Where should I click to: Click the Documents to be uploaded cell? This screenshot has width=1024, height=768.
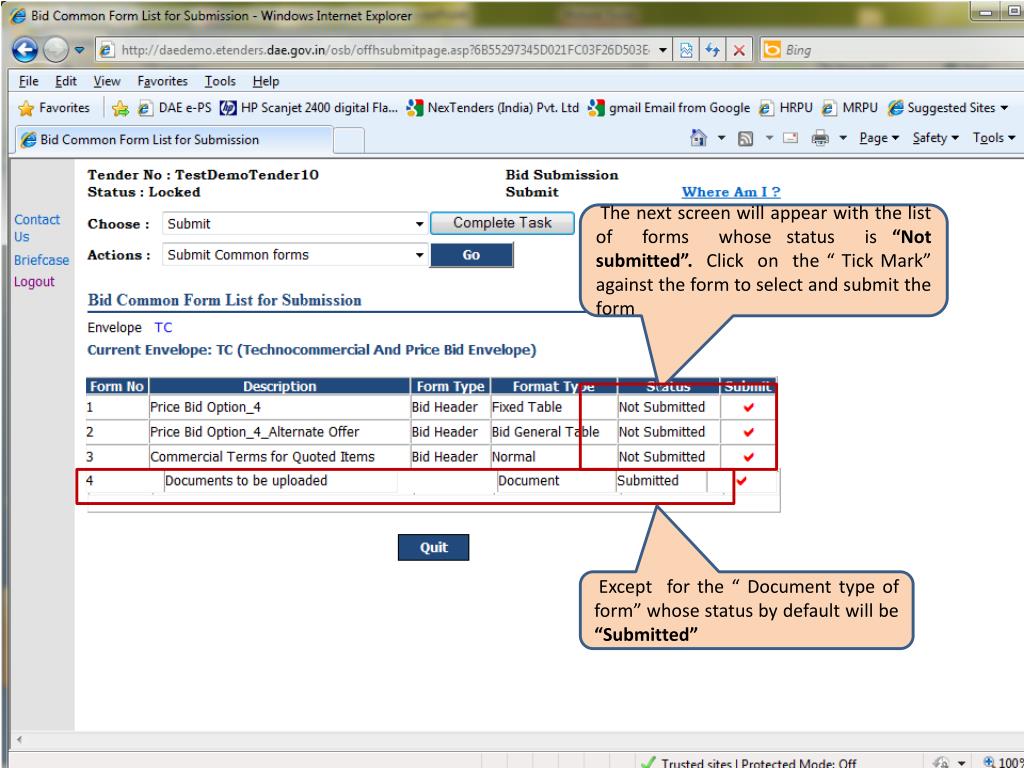(281, 481)
